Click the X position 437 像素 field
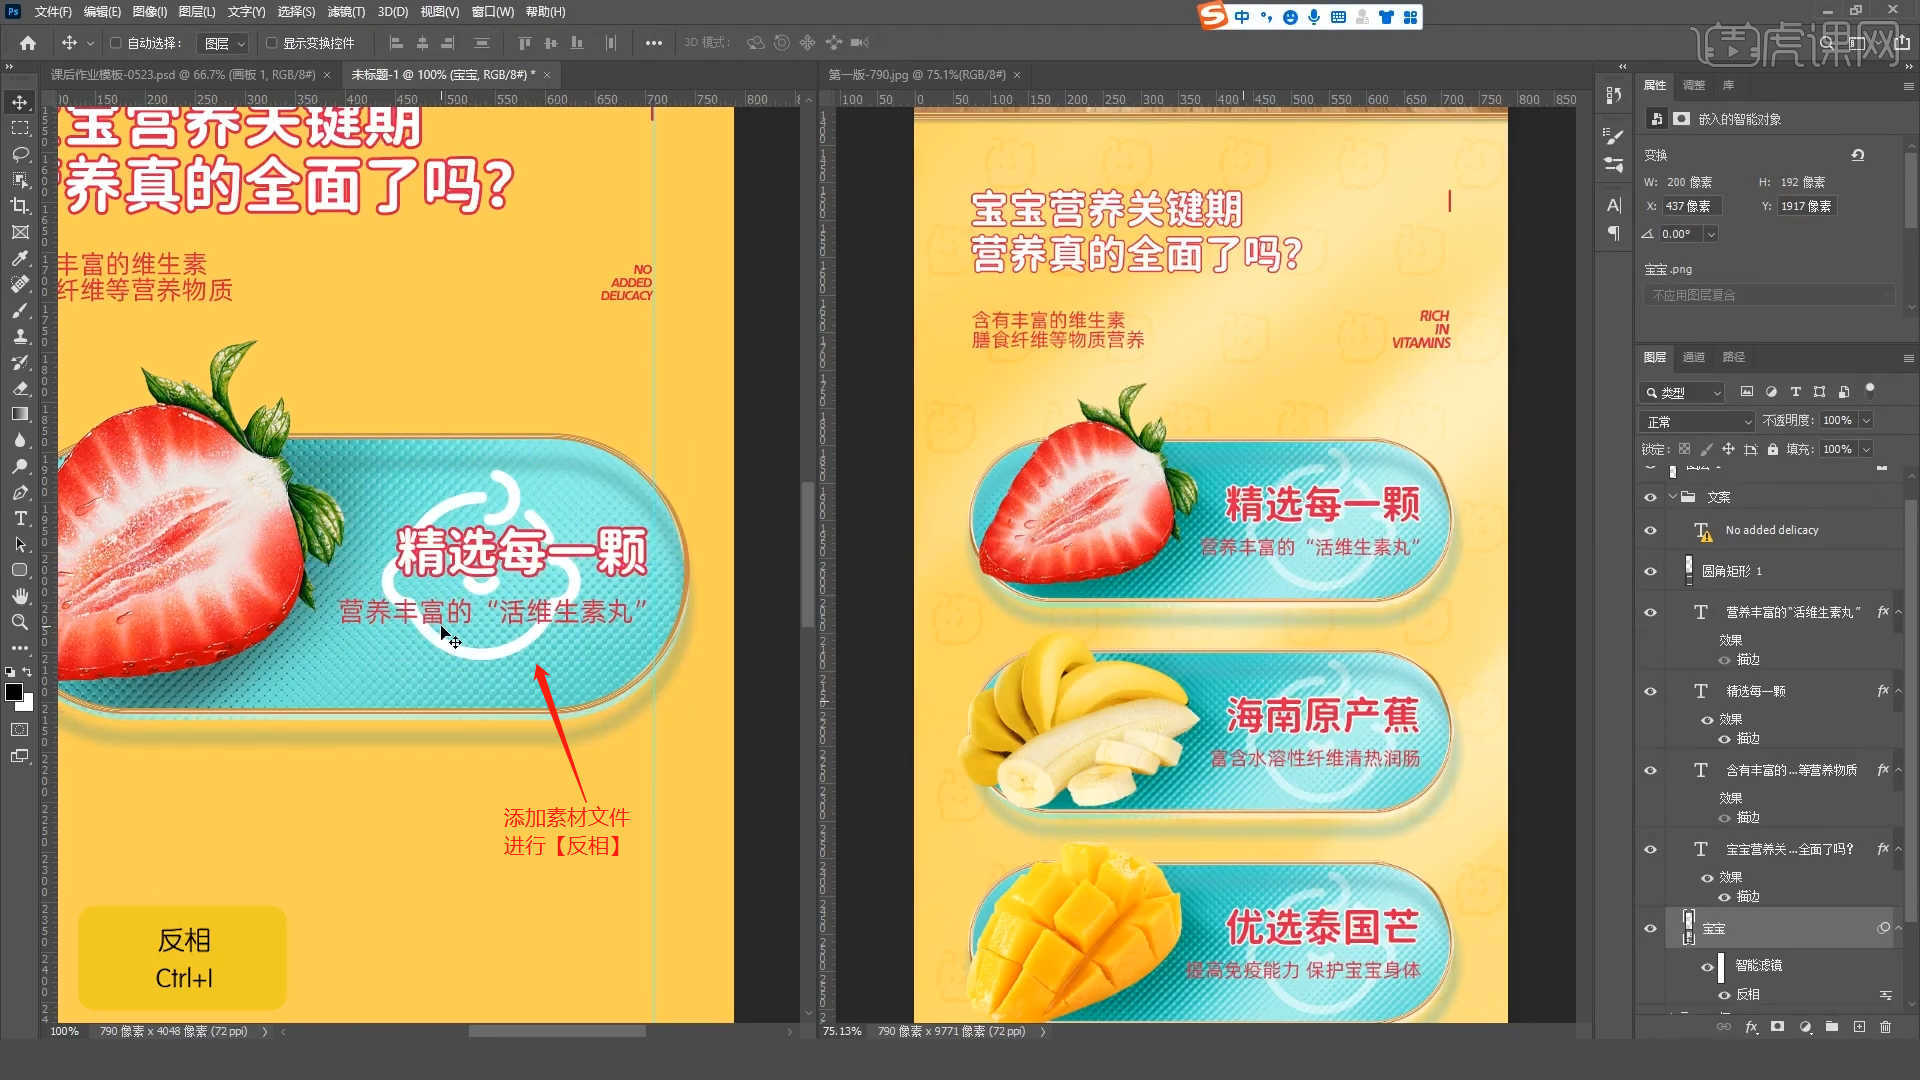The height and width of the screenshot is (1080, 1920). click(x=1691, y=206)
